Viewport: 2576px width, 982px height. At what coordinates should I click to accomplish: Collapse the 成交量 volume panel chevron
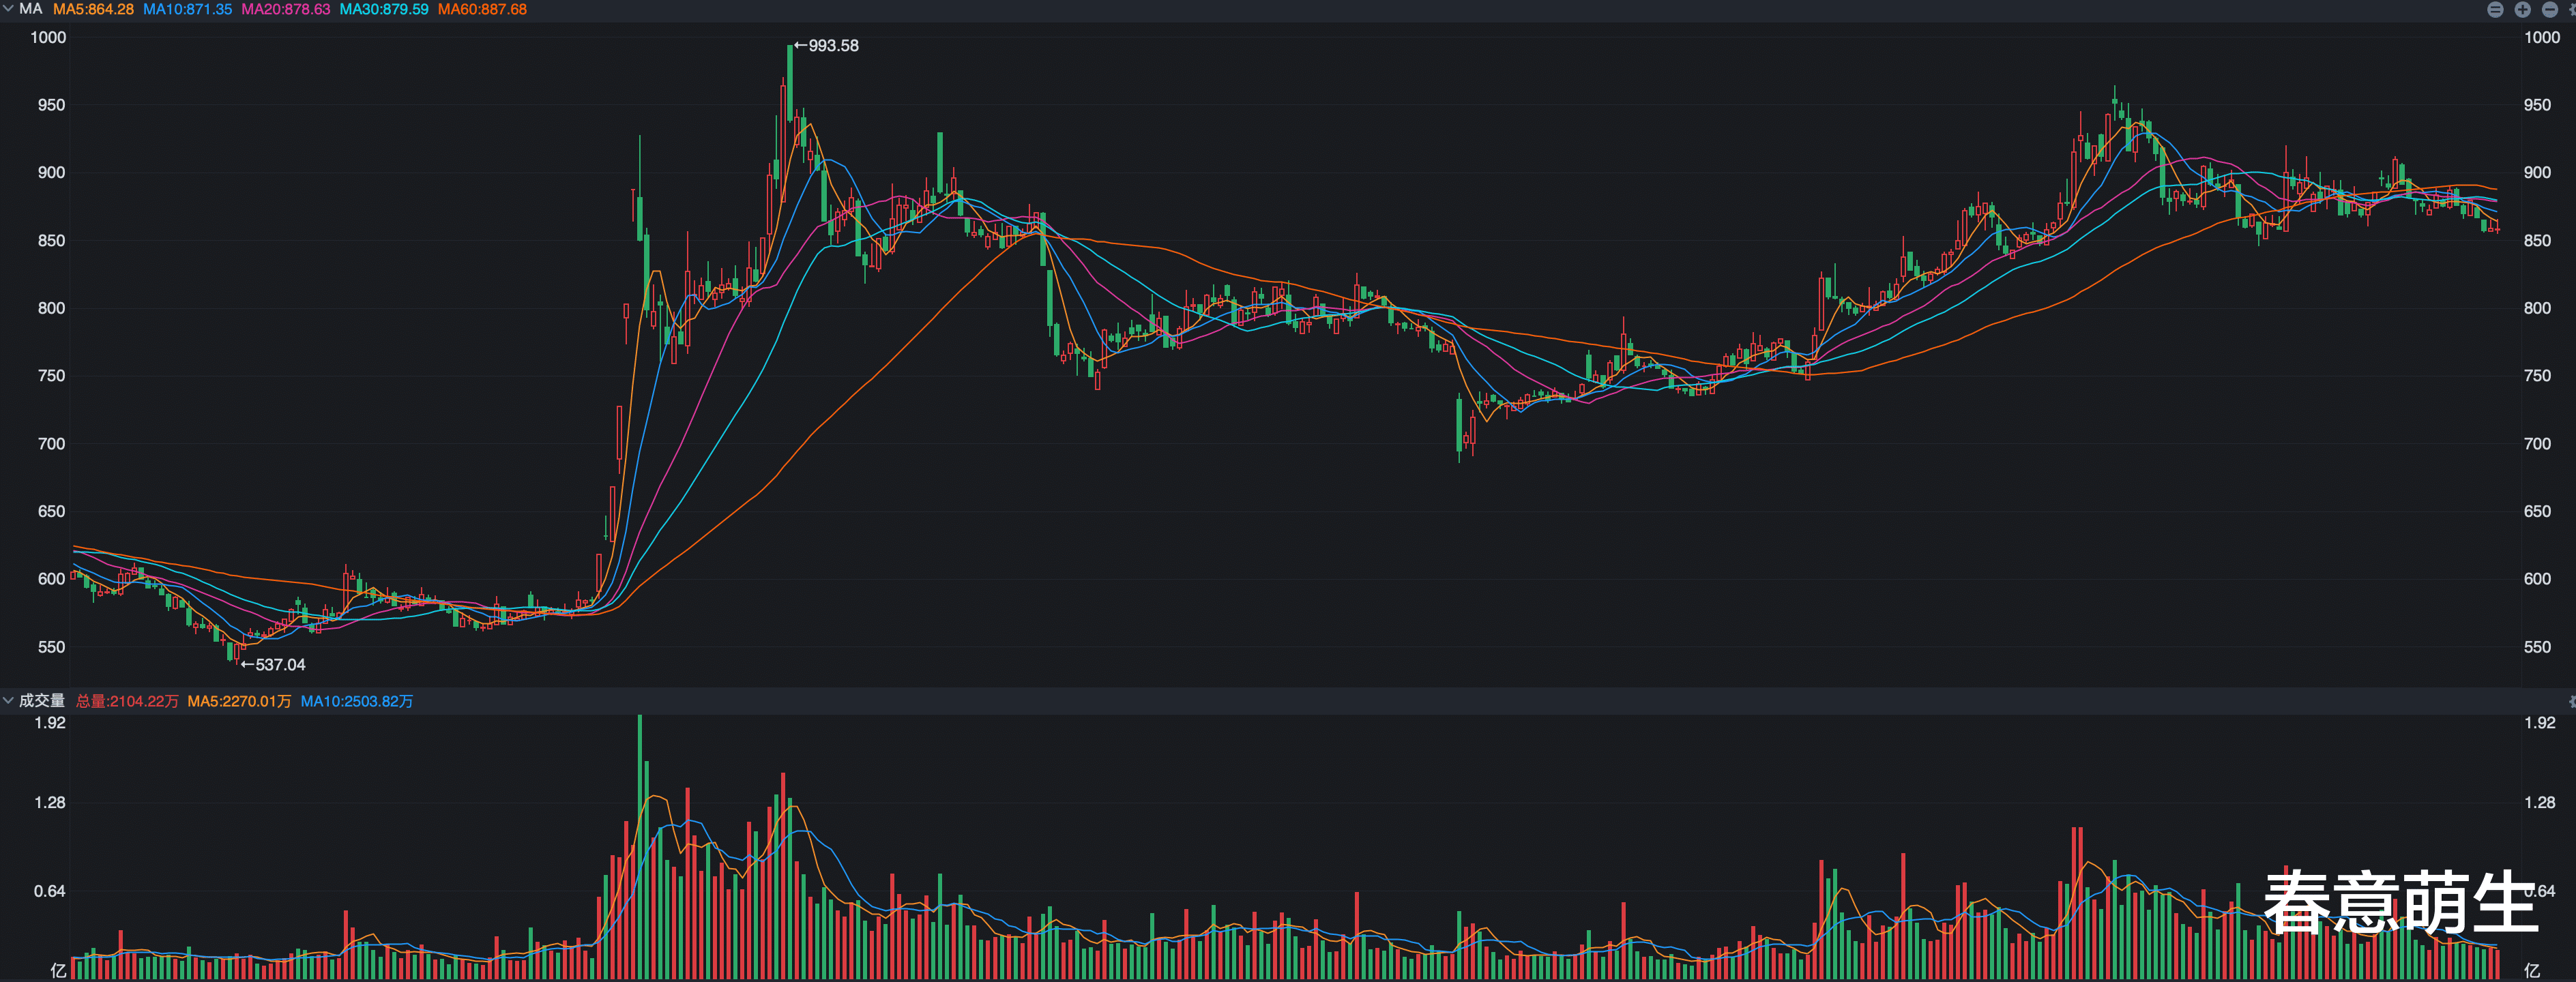click(8, 701)
